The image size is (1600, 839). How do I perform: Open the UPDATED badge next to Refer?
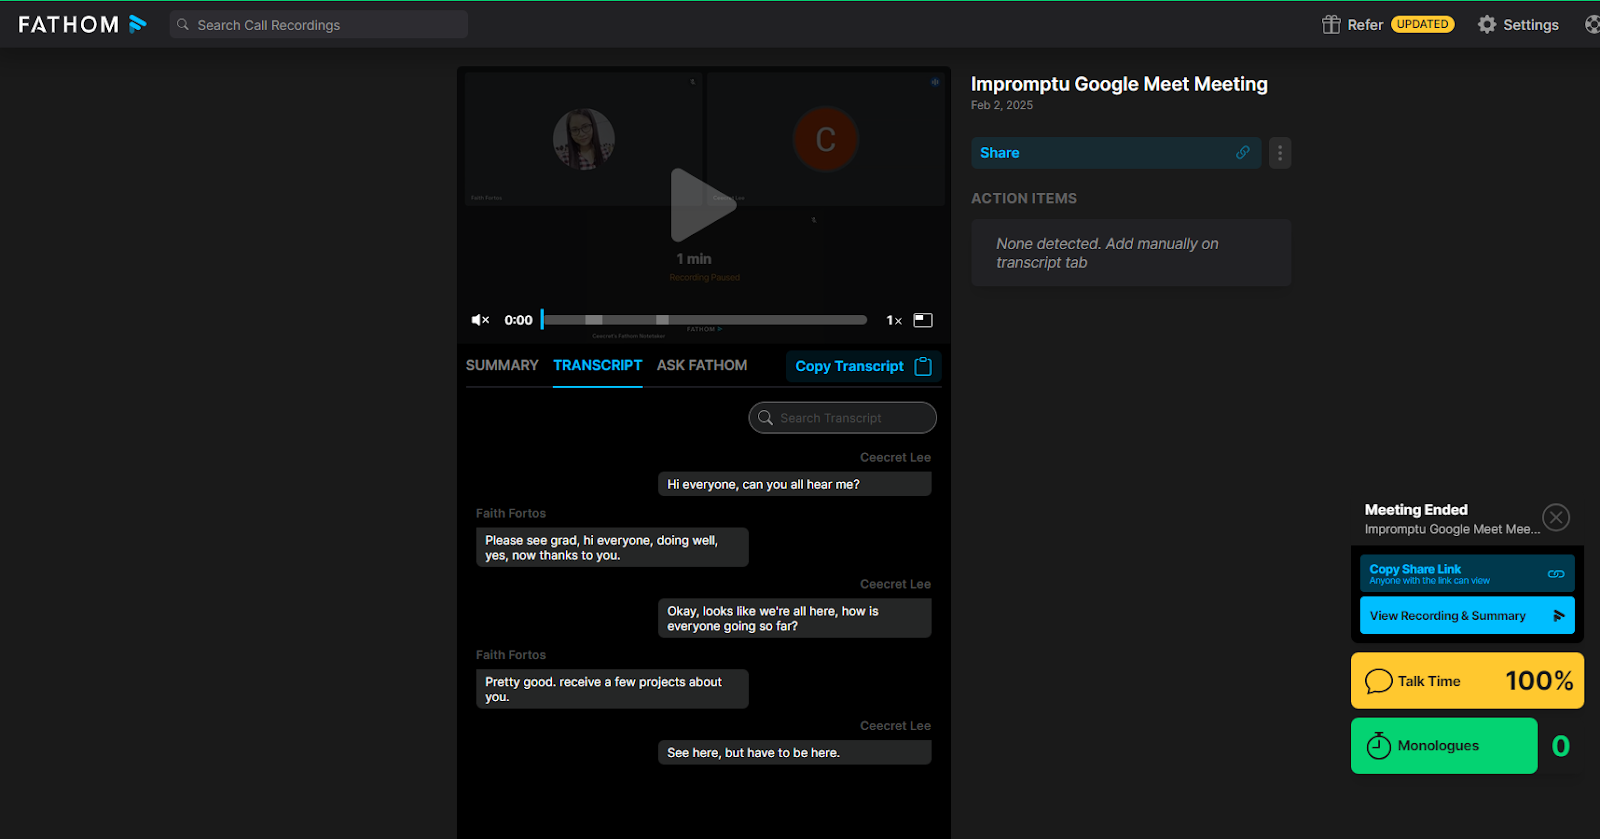(x=1422, y=24)
